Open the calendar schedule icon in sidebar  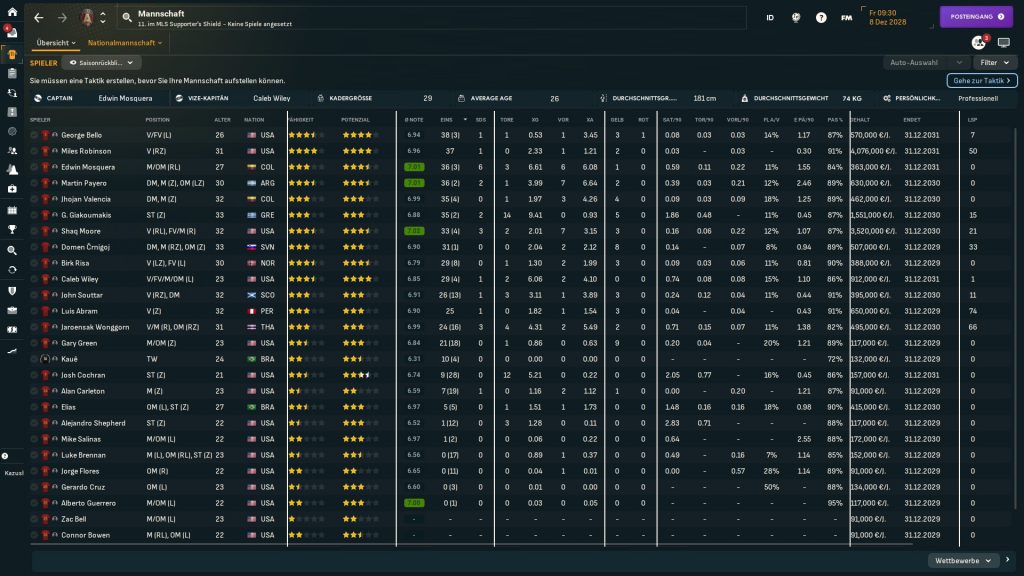tap(11, 211)
